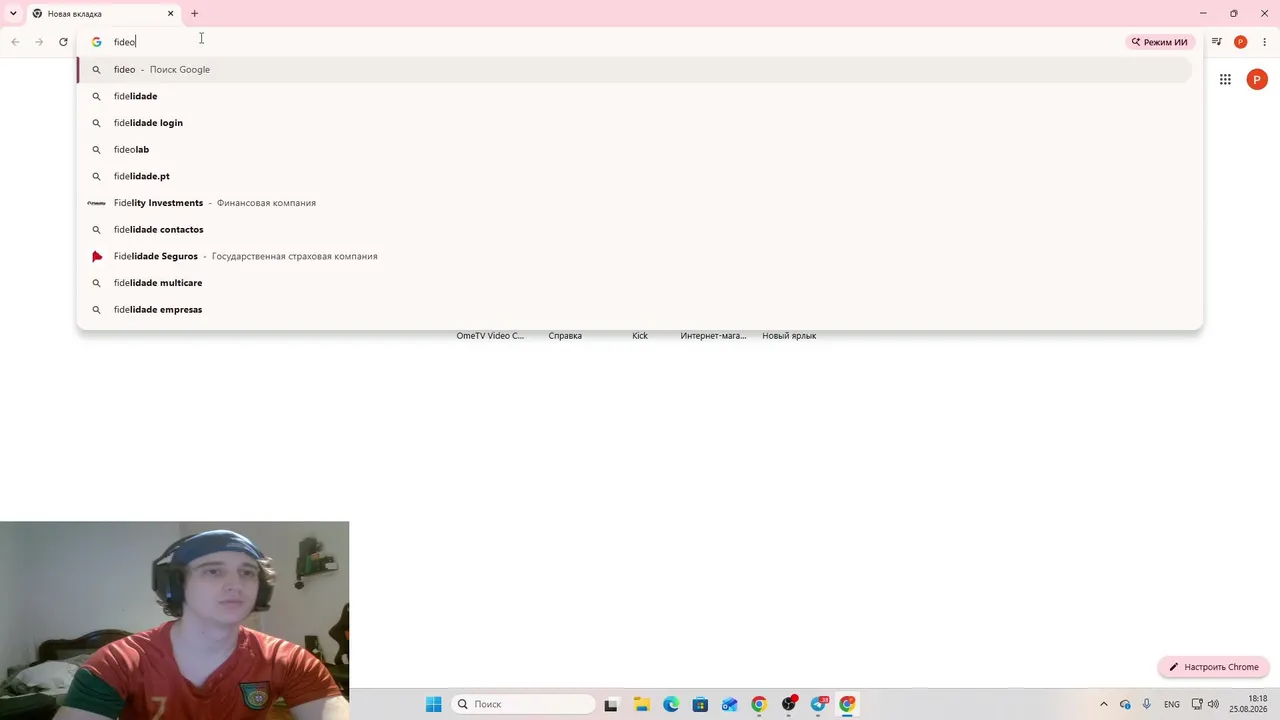Open the Google account avatar on the page

1257,80
